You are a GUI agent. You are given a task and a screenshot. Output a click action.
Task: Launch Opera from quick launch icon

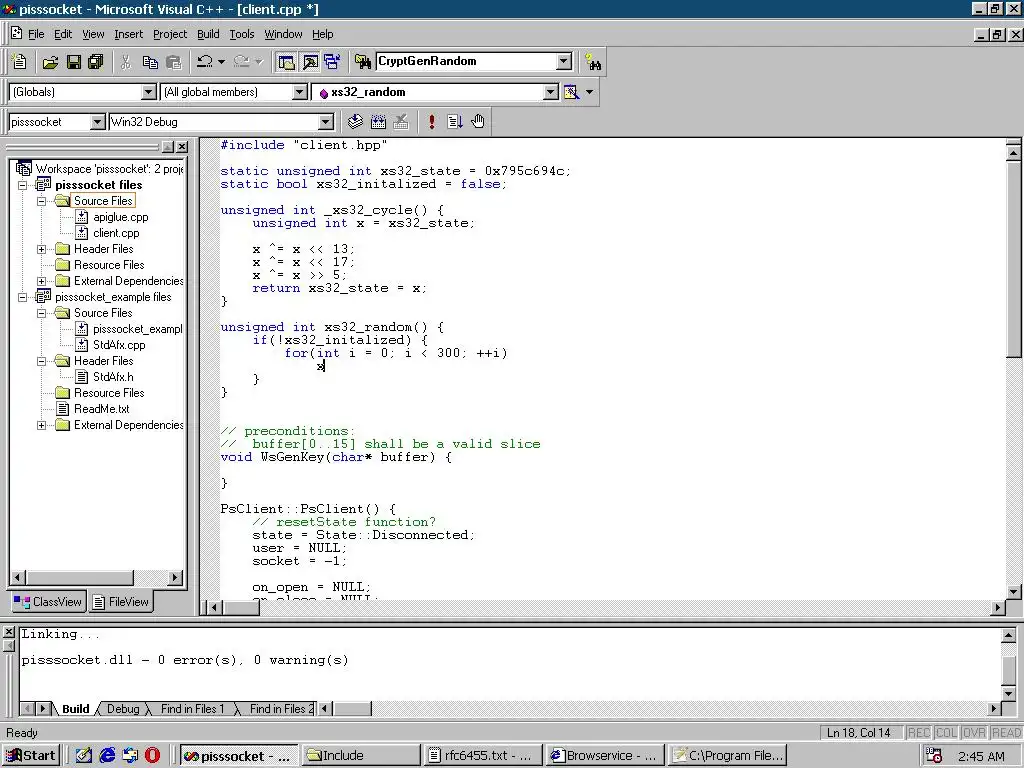152,756
